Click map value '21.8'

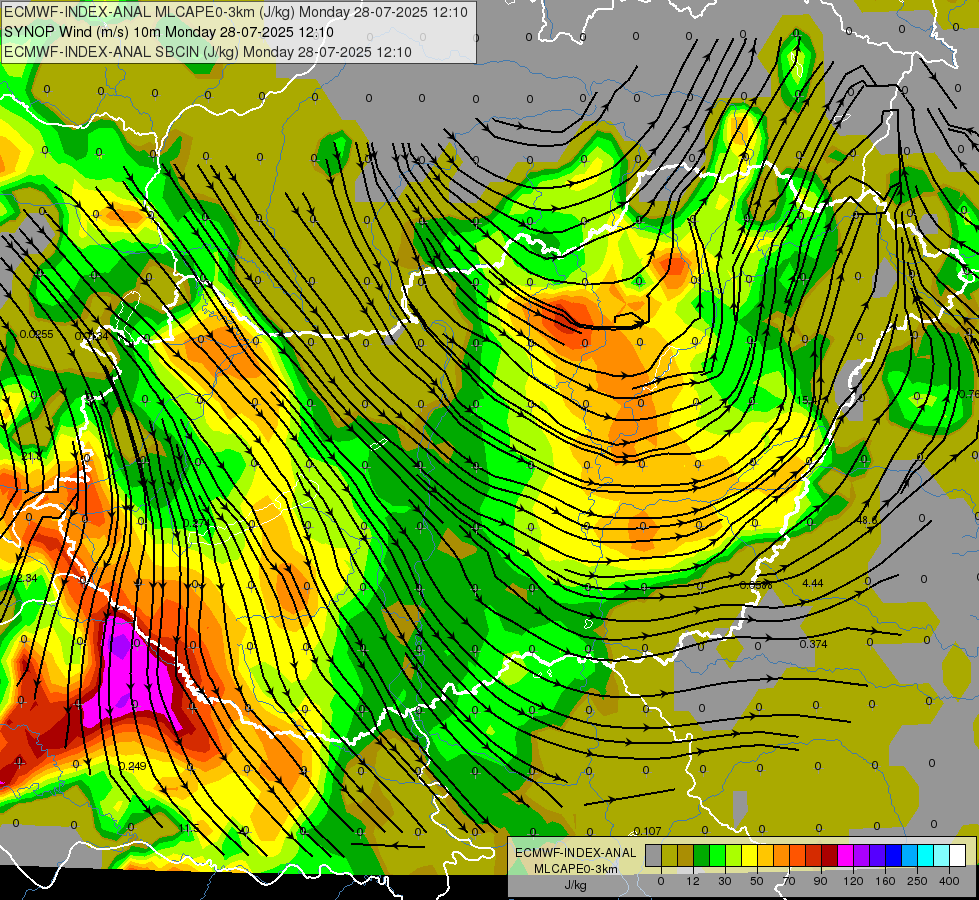(31, 457)
